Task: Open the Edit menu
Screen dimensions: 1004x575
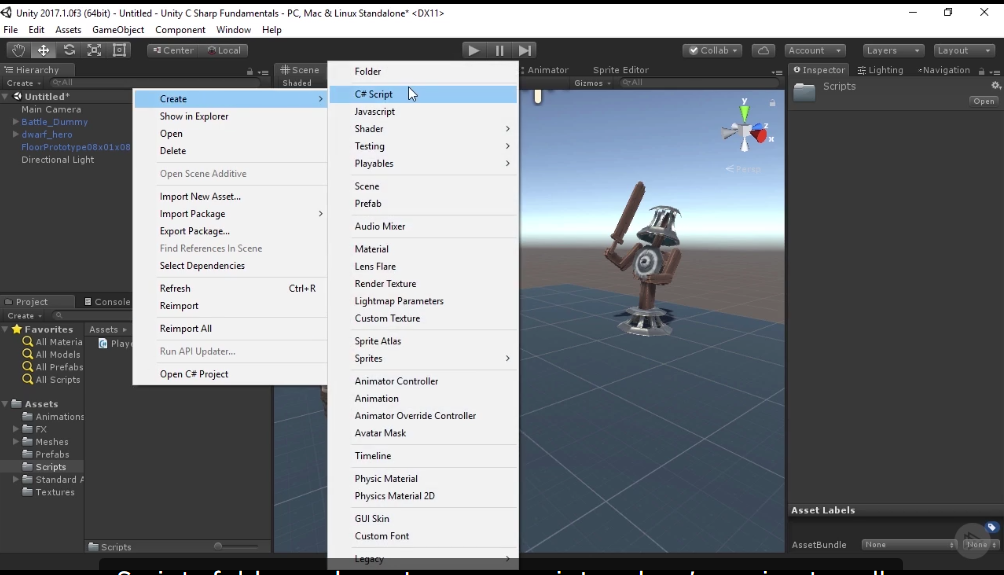Action: pos(36,29)
